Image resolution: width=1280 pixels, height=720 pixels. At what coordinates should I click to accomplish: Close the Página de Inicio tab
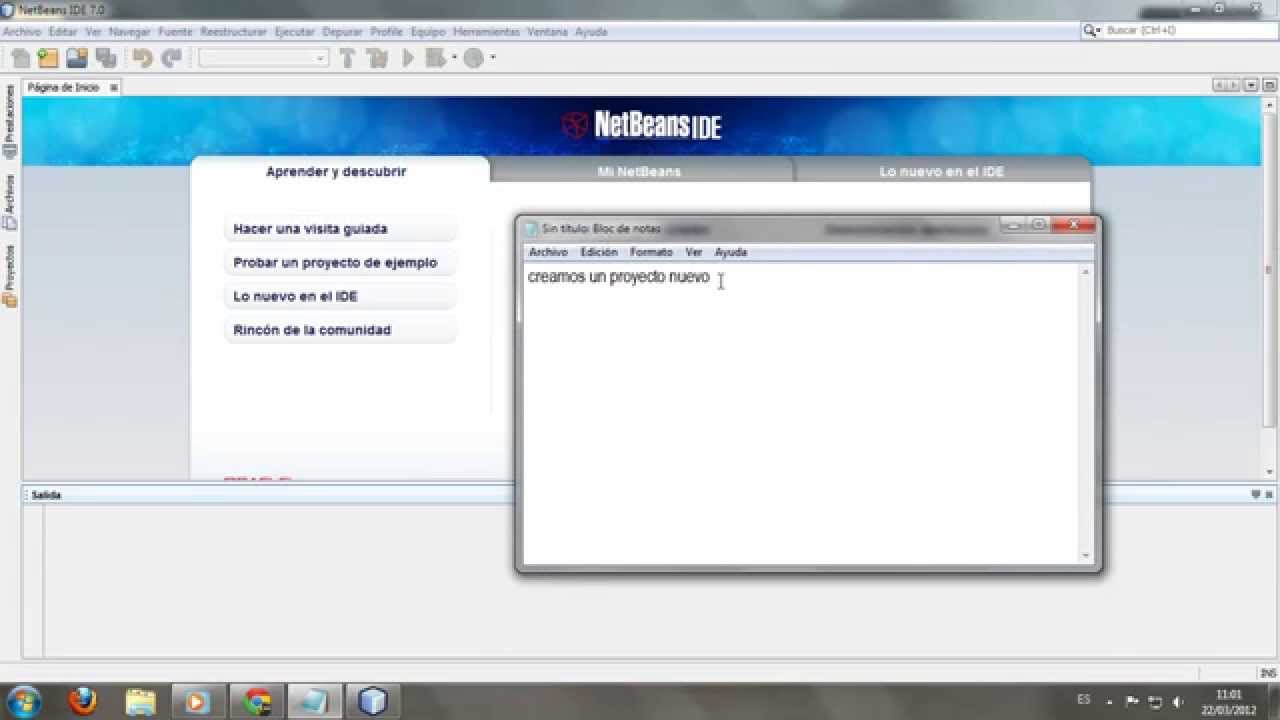pyautogui.click(x=113, y=88)
